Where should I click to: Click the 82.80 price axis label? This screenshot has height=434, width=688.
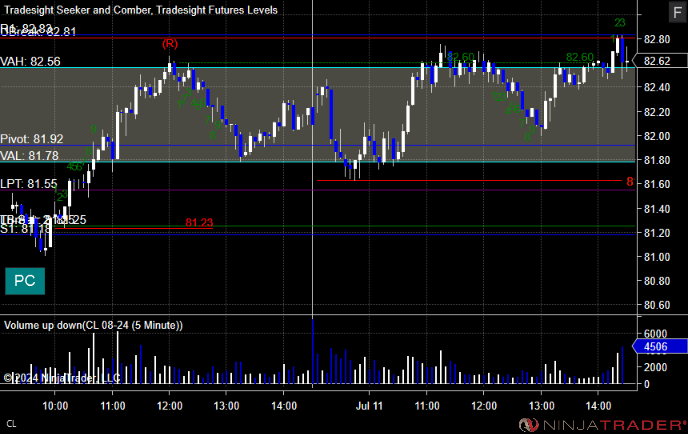pyautogui.click(x=657, y=39)
